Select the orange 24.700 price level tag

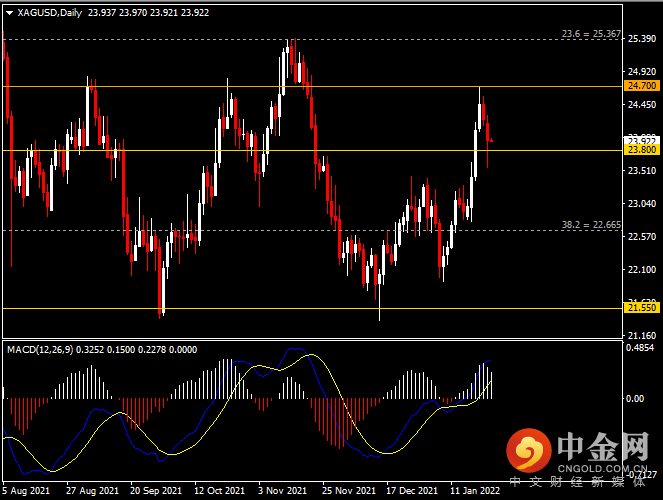(641, 86)
